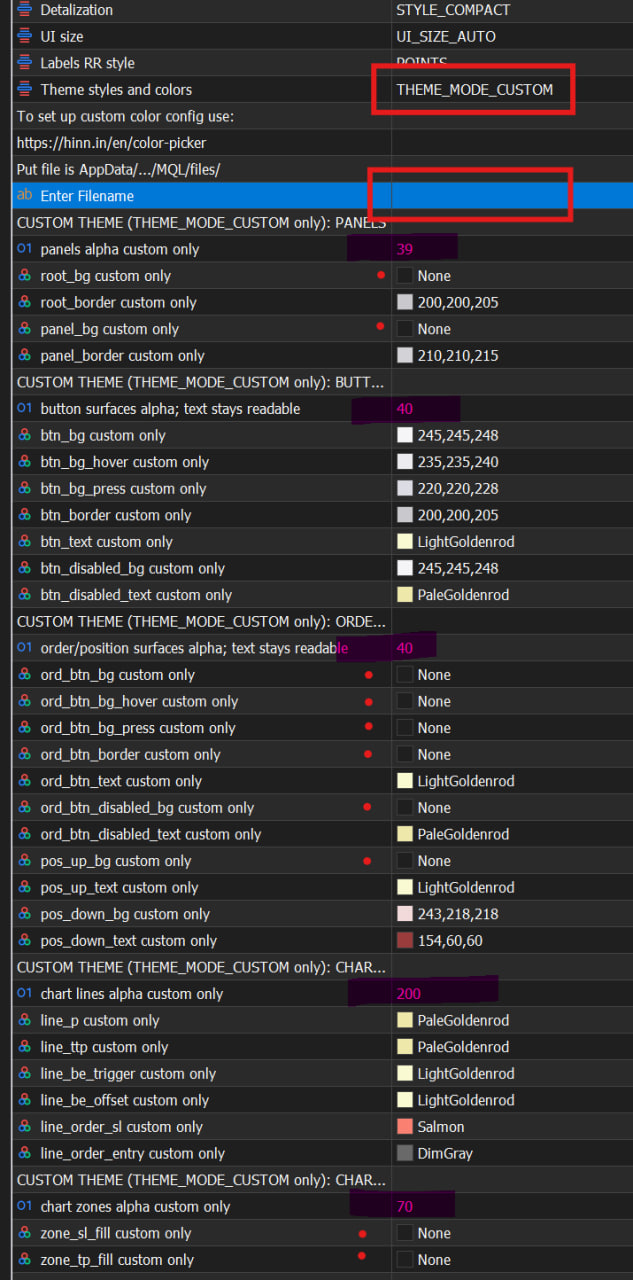This screenshot has width=633, height=1280.
Task: Click the color type icon beside root_border
Action: (x=25, y=302)
